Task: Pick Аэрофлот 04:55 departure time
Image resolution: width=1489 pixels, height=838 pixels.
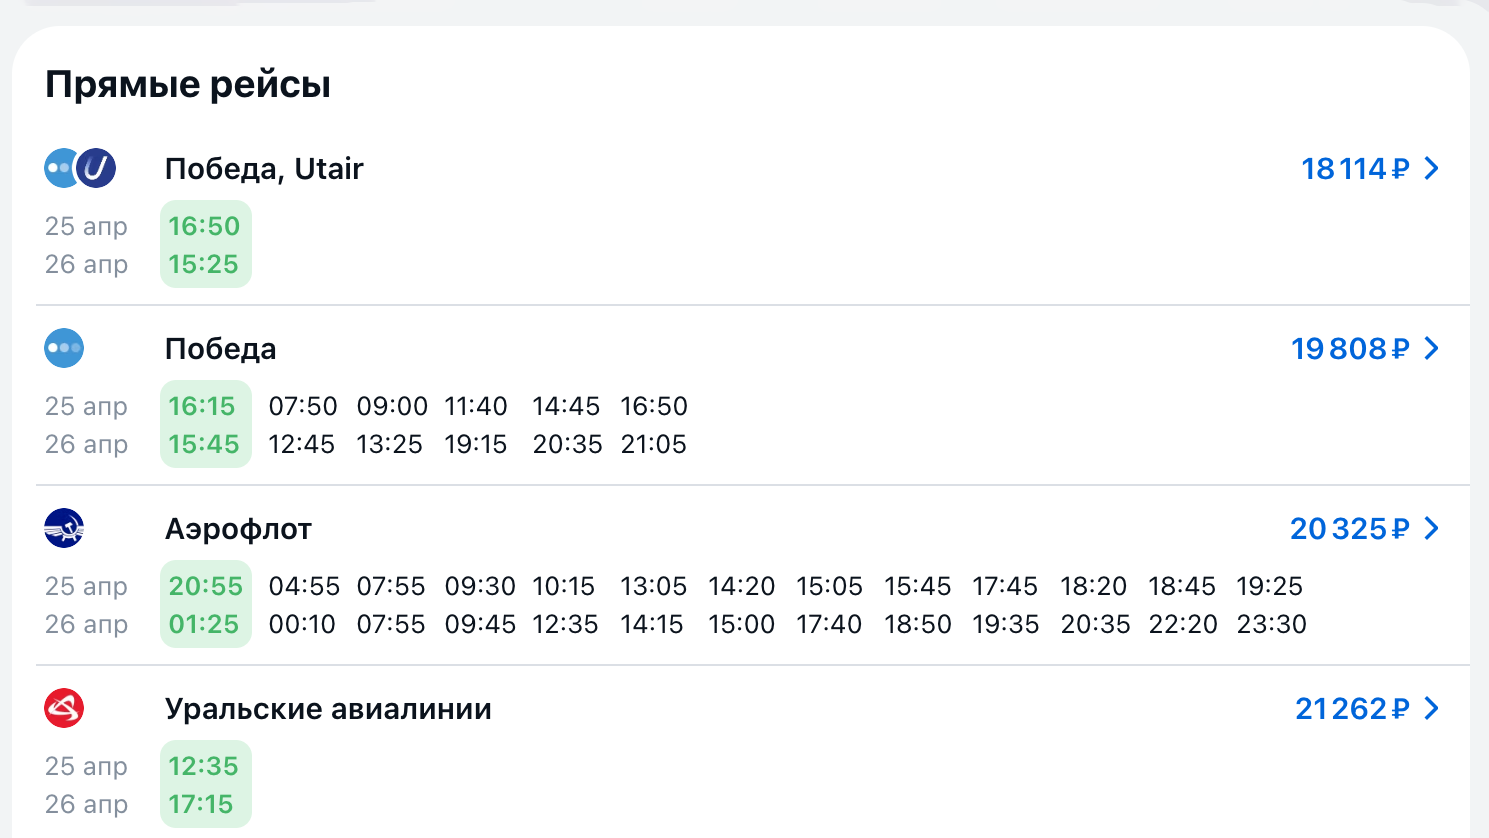Action: point(304,586)
